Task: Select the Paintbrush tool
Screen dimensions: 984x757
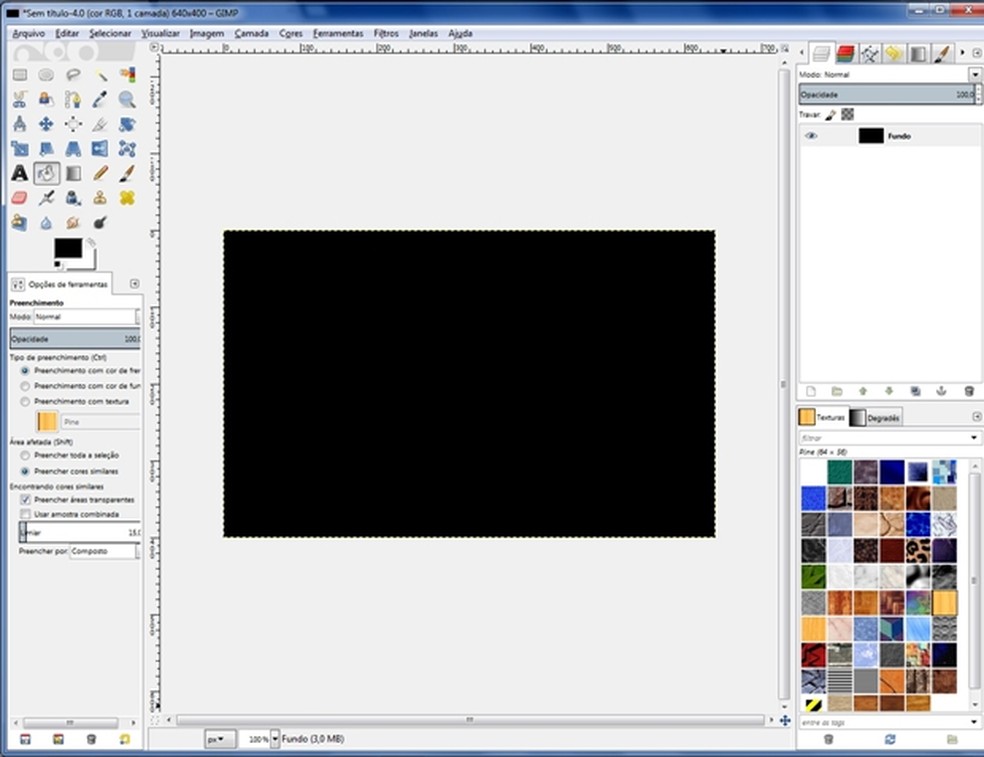Action: (127, 173)
